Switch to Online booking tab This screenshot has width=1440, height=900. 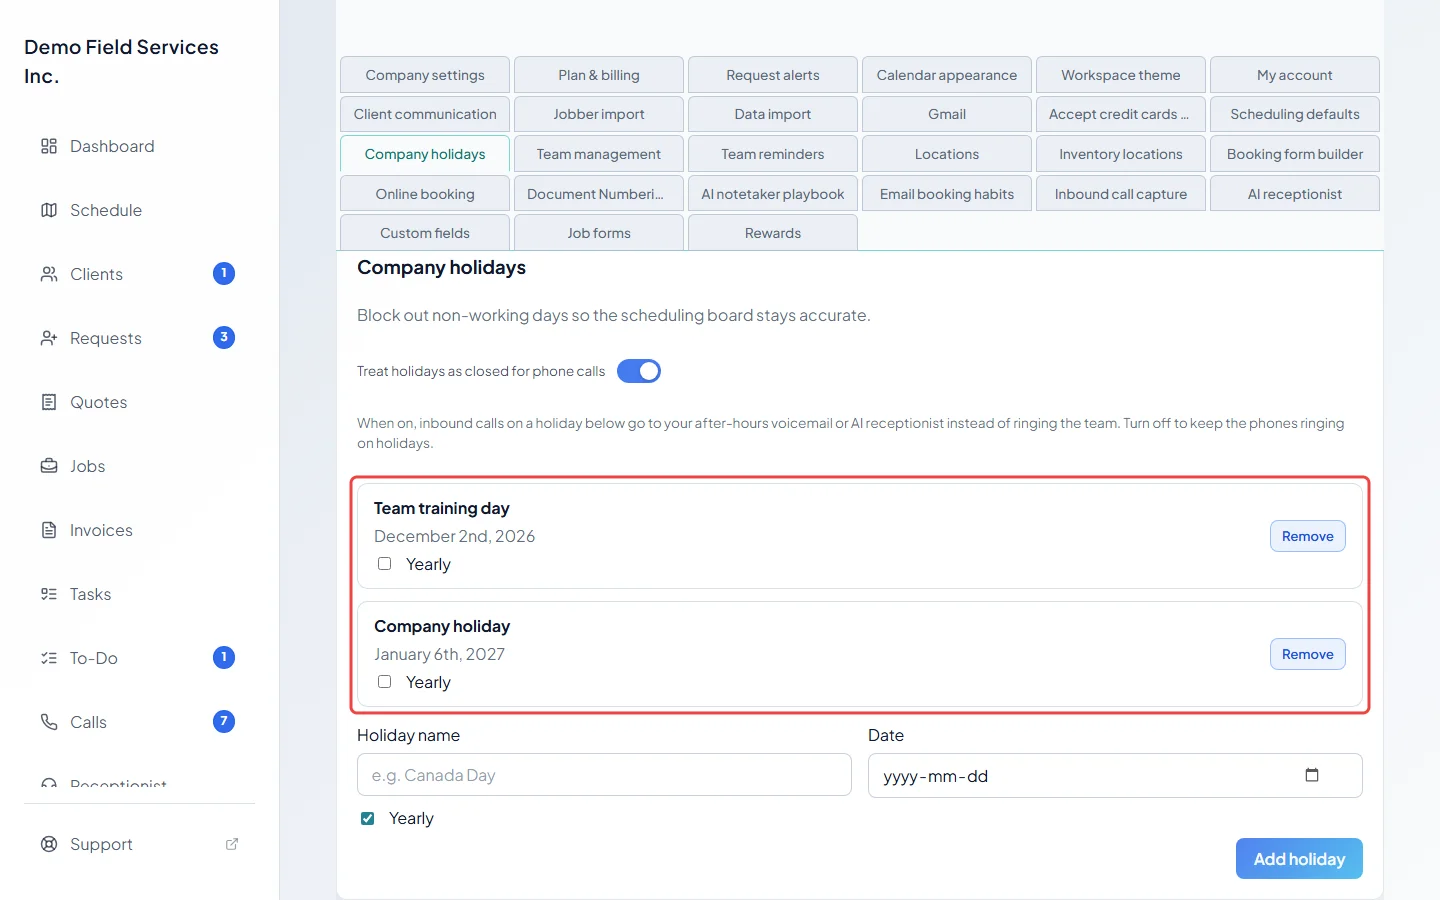click(425, 194)
